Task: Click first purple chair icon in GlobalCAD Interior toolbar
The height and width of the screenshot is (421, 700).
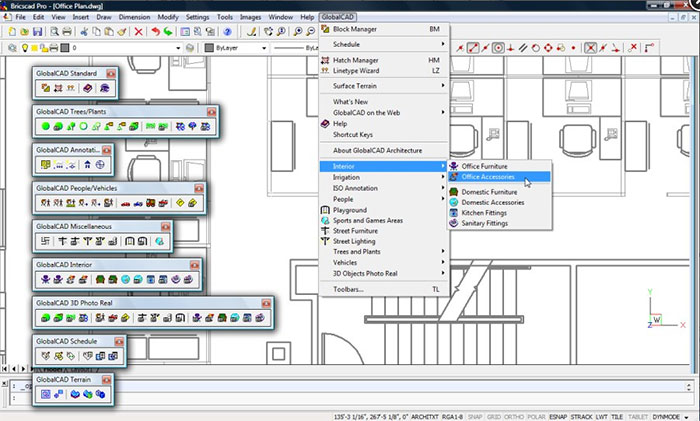Action: pyautogui.click(x=46, y=279)
